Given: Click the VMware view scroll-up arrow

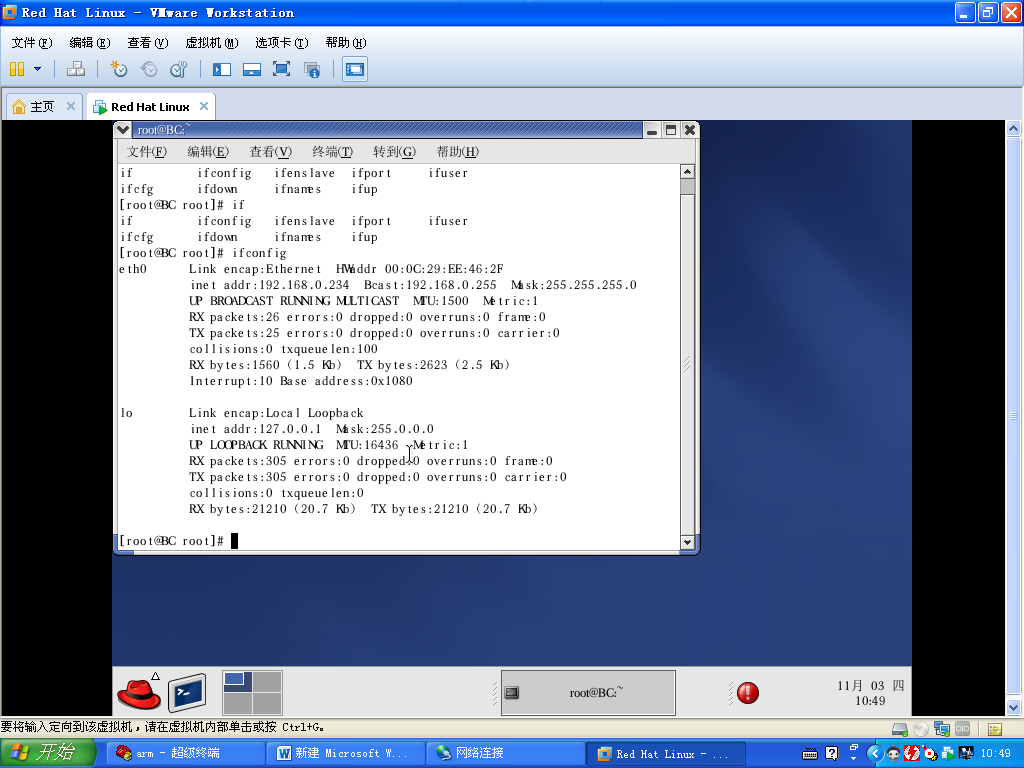Looking at the screenshot, I should point(1013,128).
